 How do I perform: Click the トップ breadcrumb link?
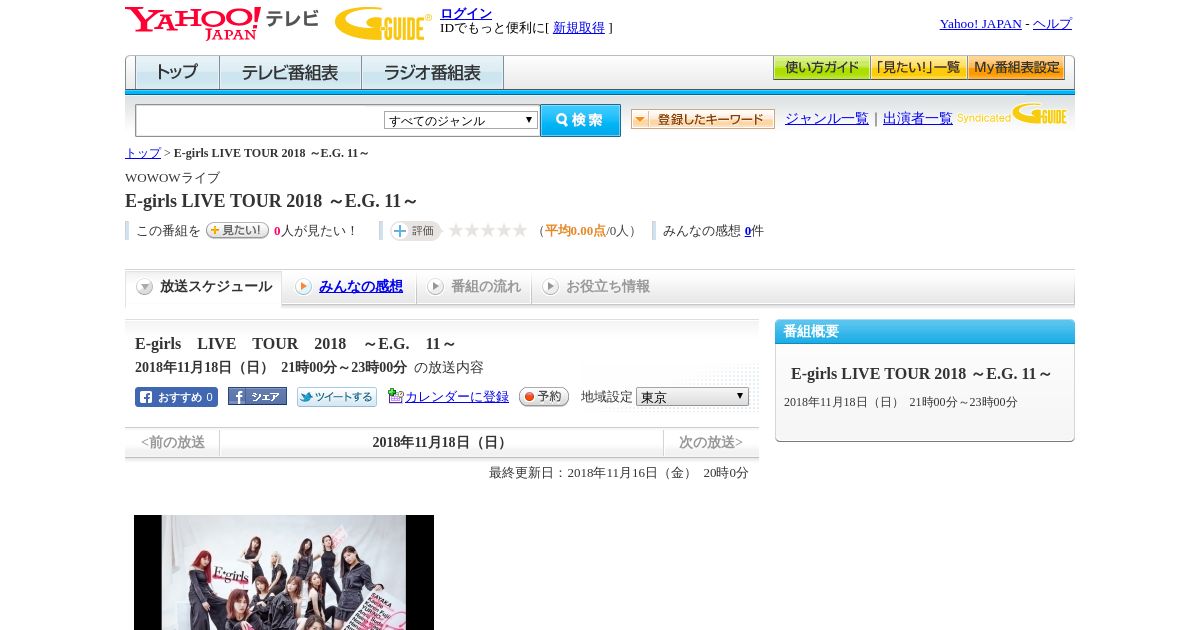(143, 153)
